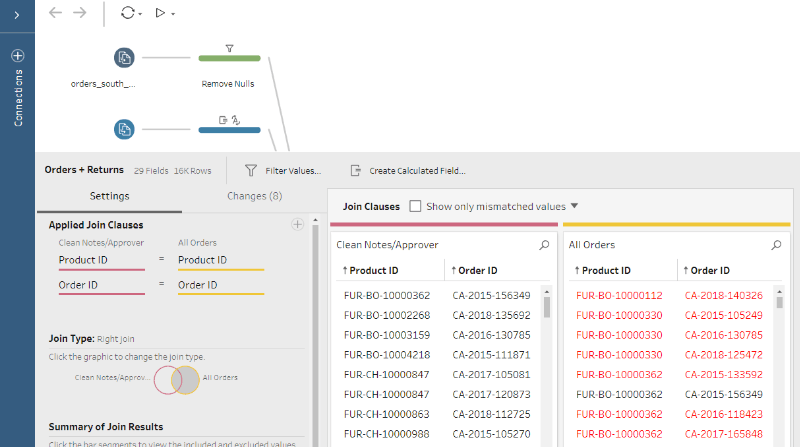800x447 pixels.
Task: Select the Remove Nulls clean step
Action: coord(229,58)
